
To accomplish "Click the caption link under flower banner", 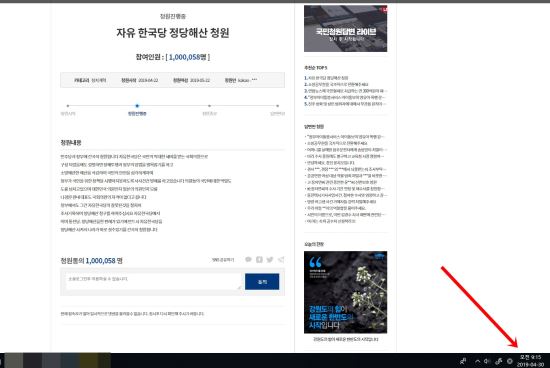I will tap(346, 339).
